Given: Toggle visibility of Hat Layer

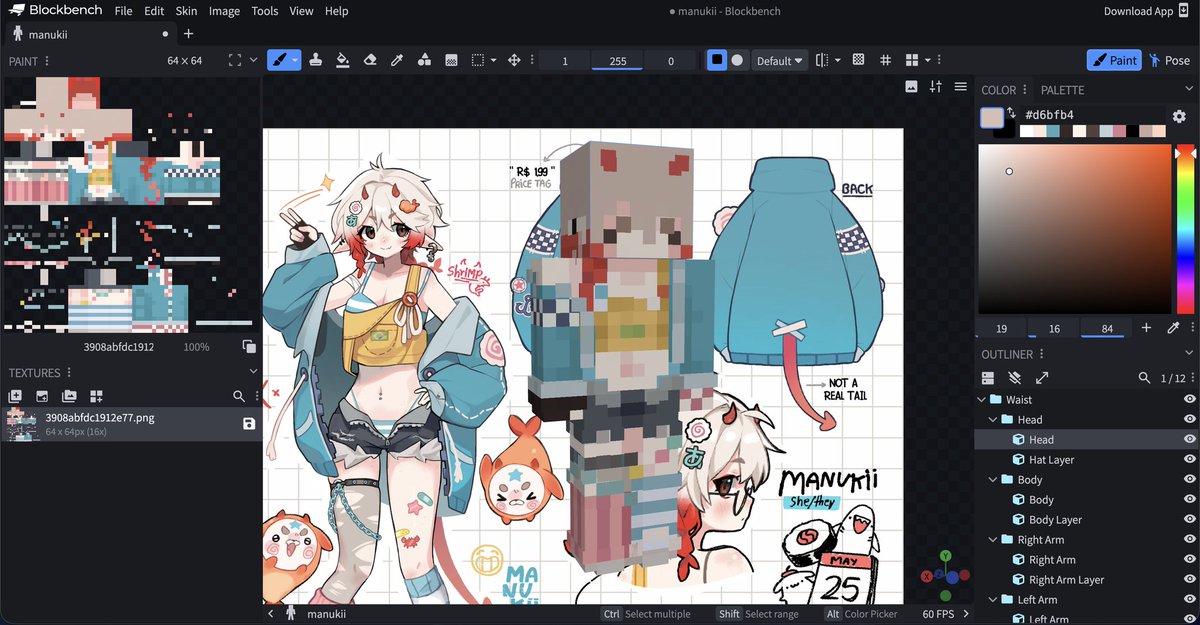Looking at the screenshot, I should coord(1190,459).
